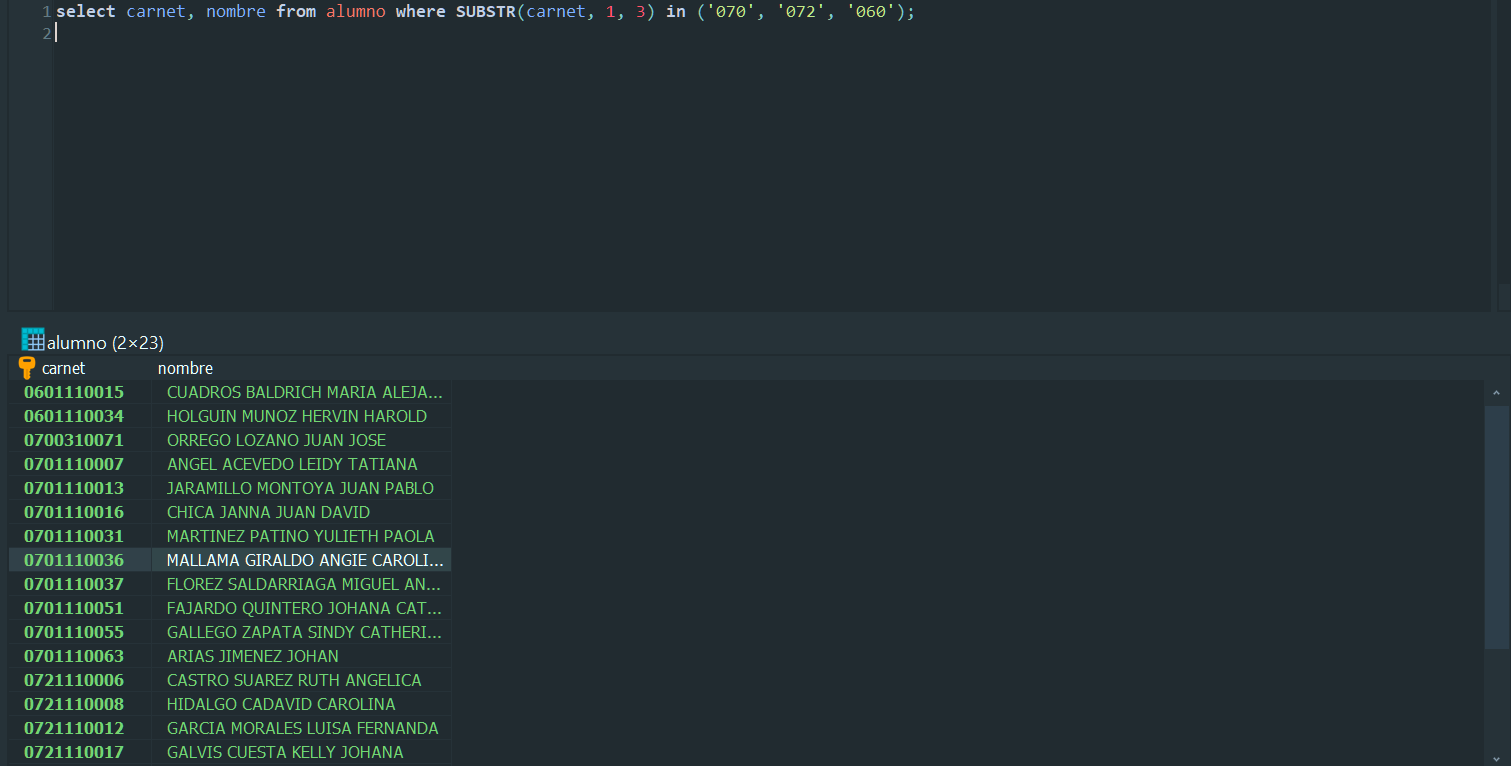Click empty line 2 of the SQL editor
The image size is (1511, 766).
point(400,33)
